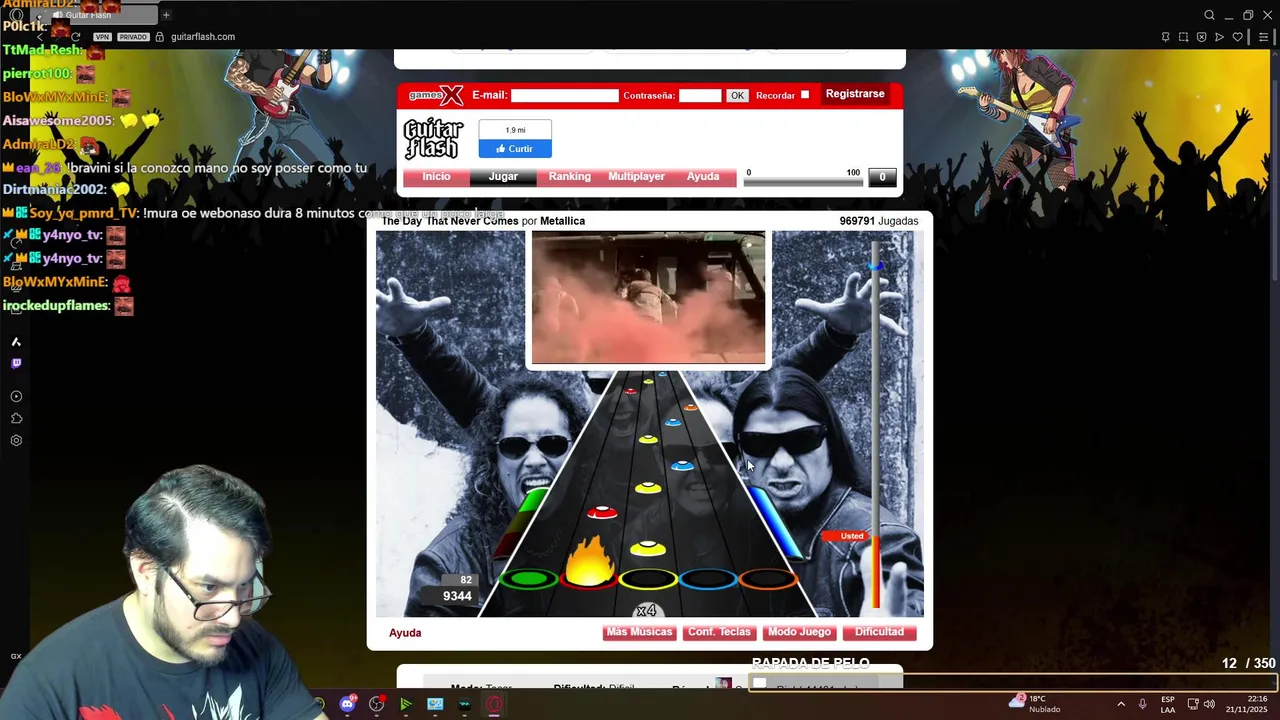
Task: Click the vertical rock meter bar in game
Action: point(876,426)
